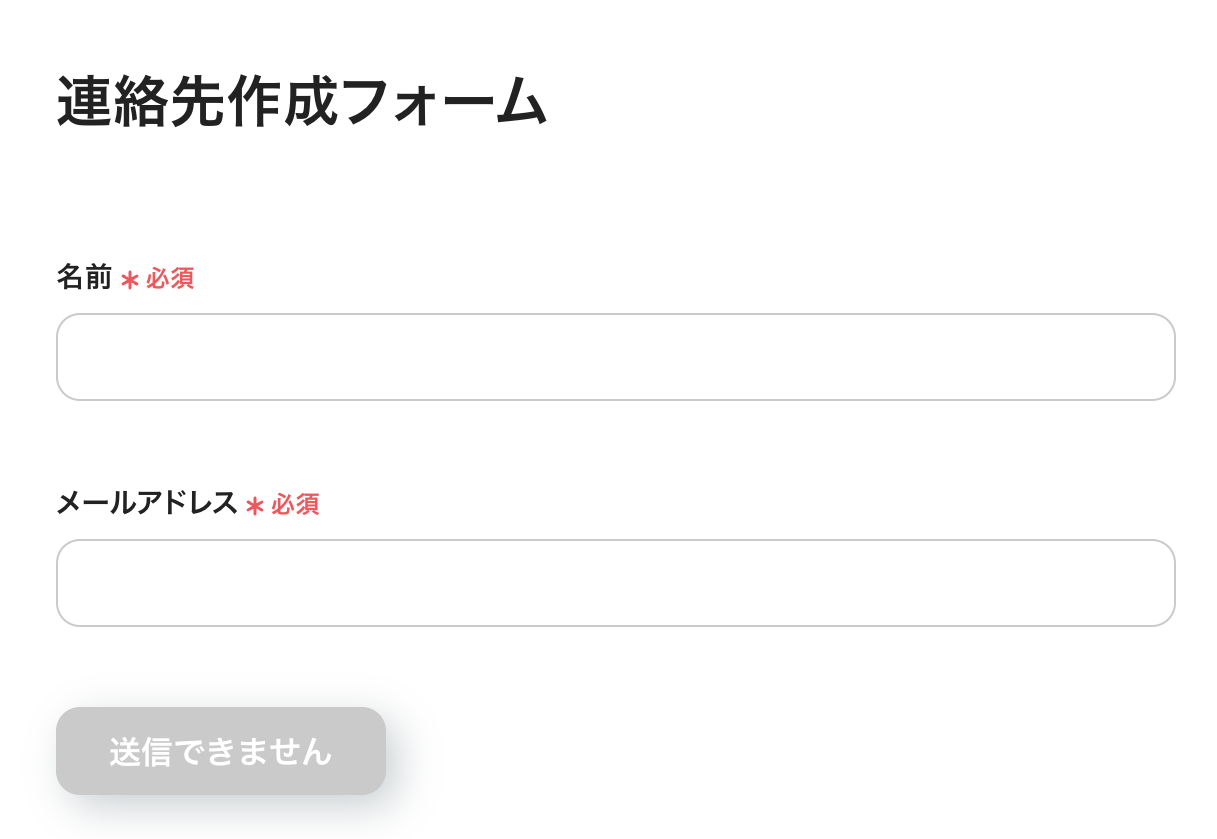This screenshot has height=839, width=1217.
Task: Place cursor in the first required field
Action: (x=615, y=357)
